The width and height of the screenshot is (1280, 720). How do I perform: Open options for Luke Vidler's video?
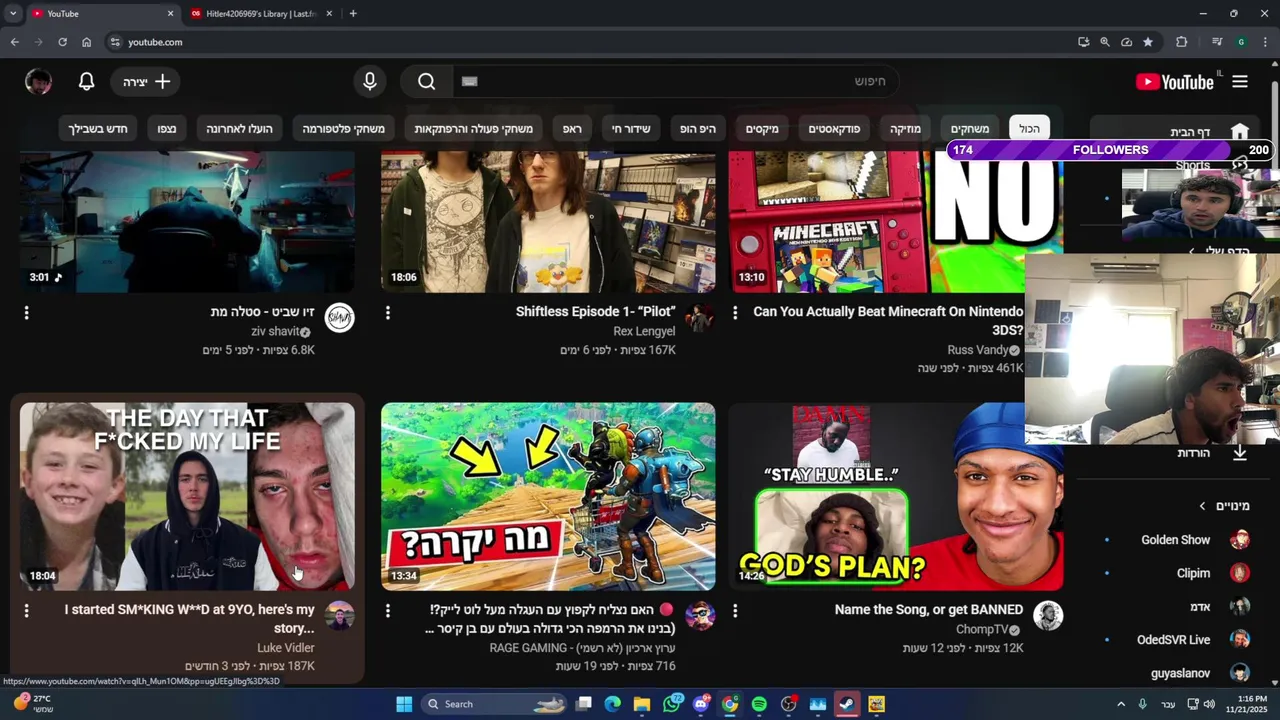27,610
